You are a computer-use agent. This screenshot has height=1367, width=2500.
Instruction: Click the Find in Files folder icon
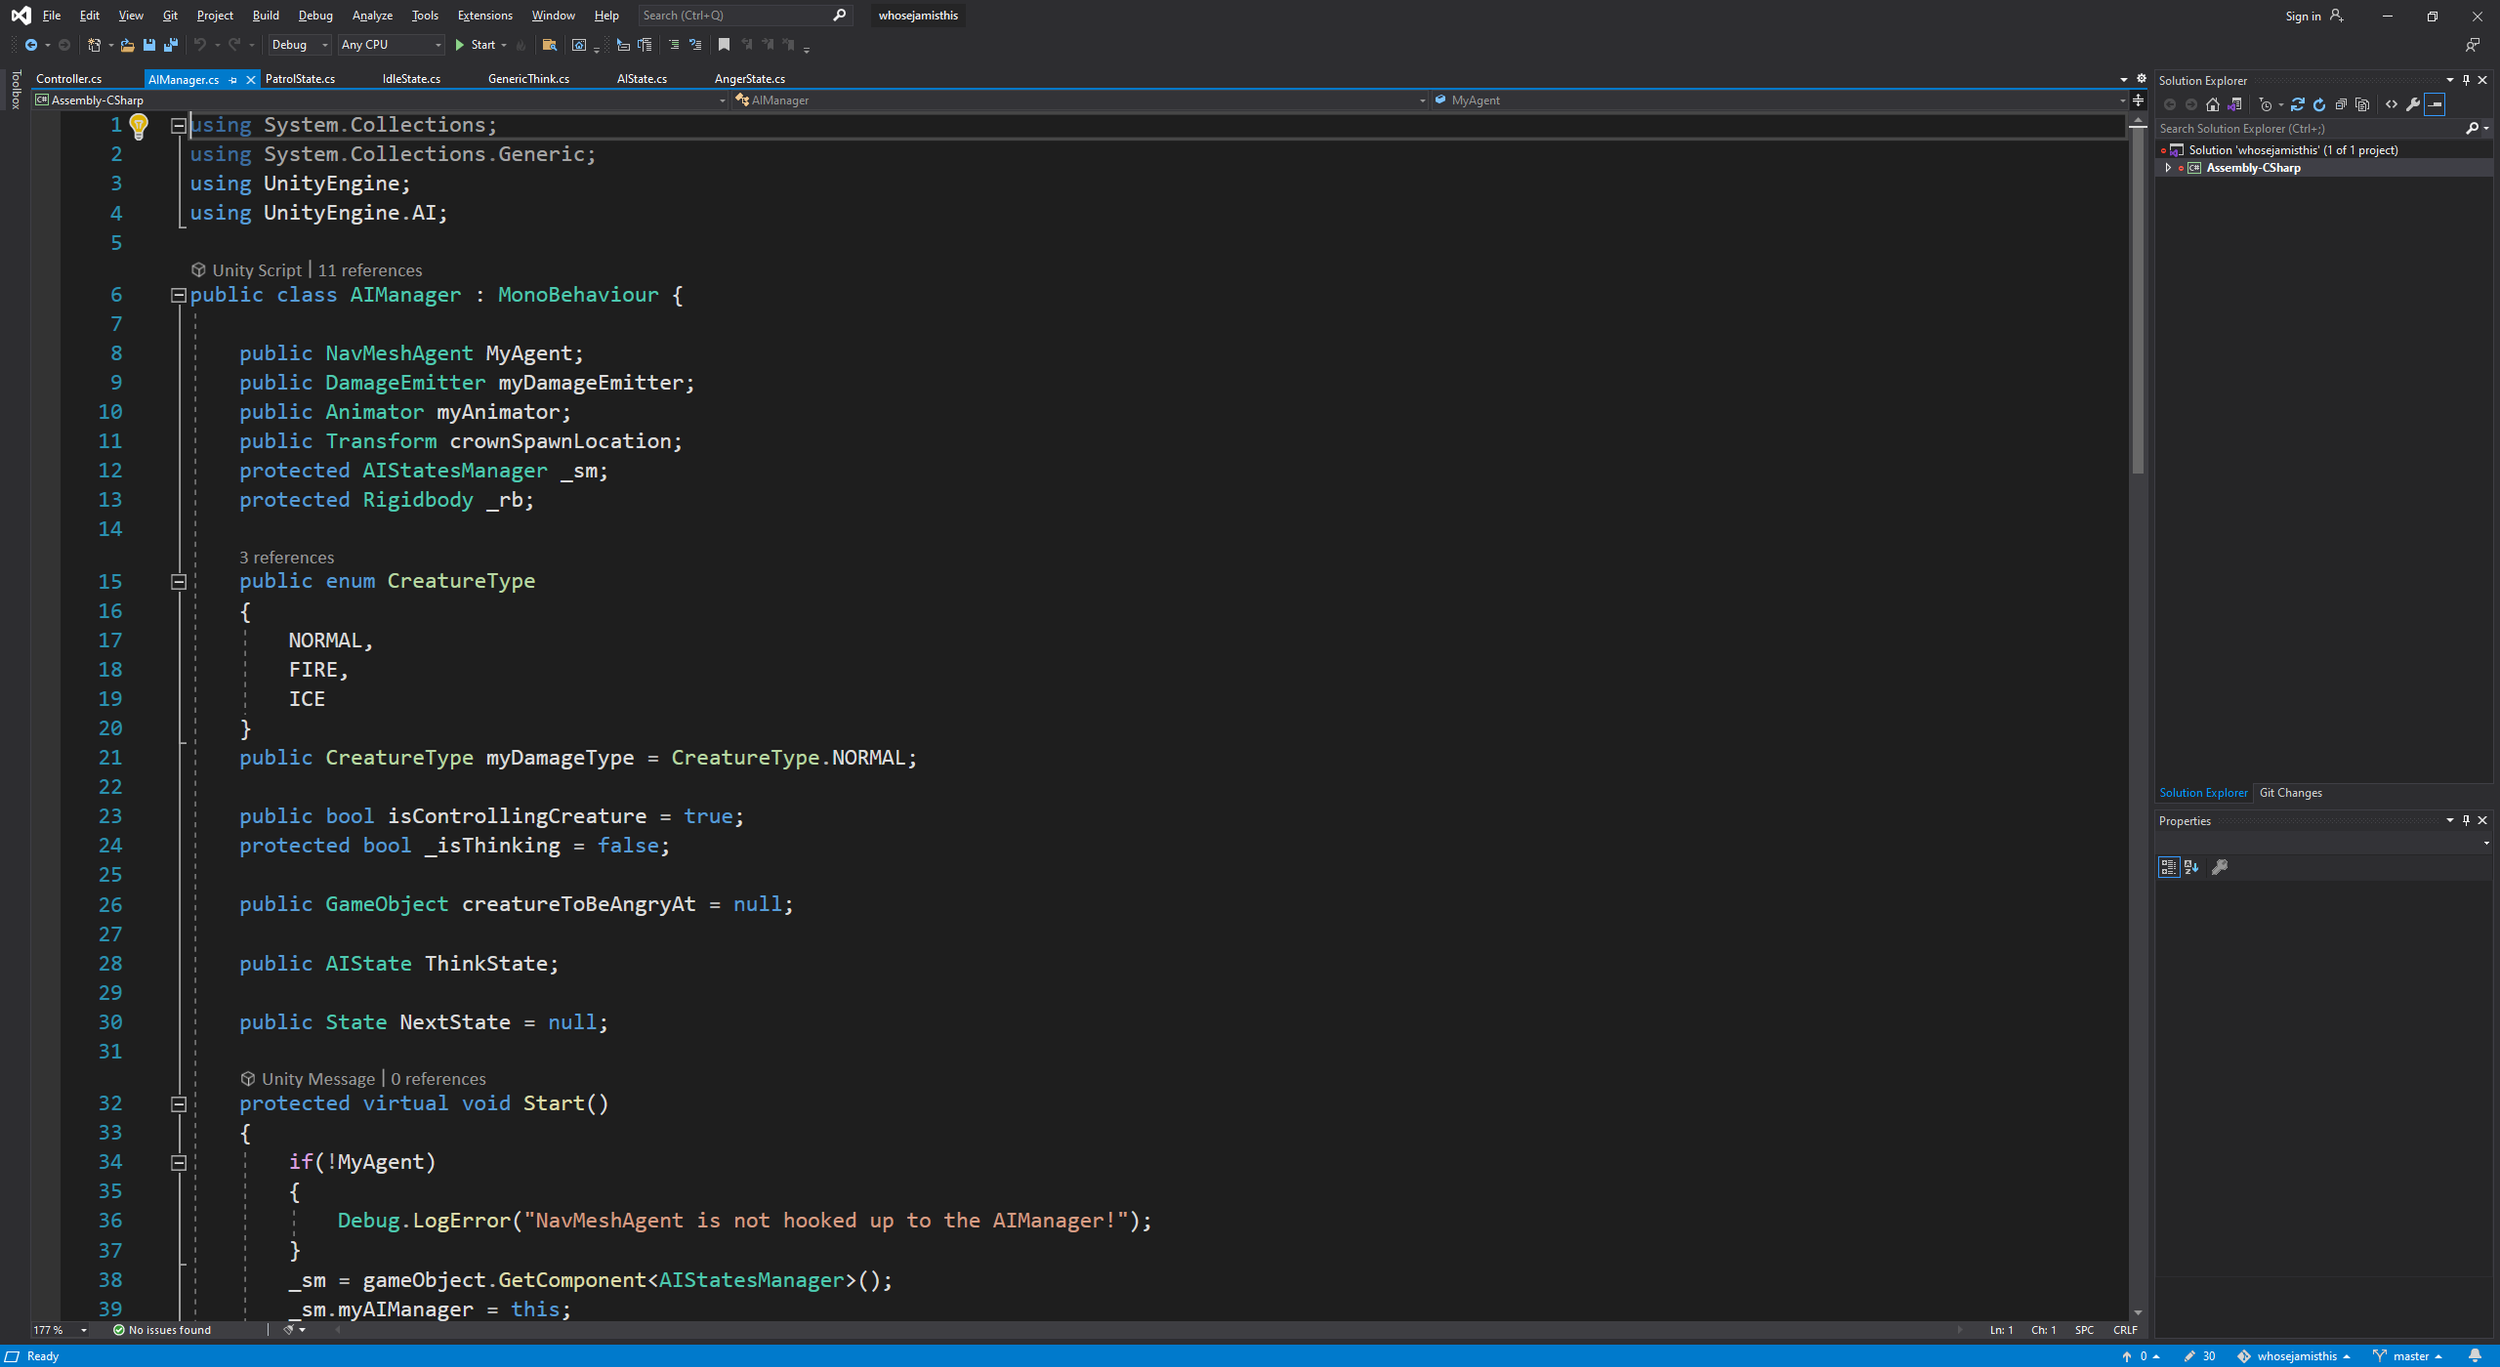(549, 45)
